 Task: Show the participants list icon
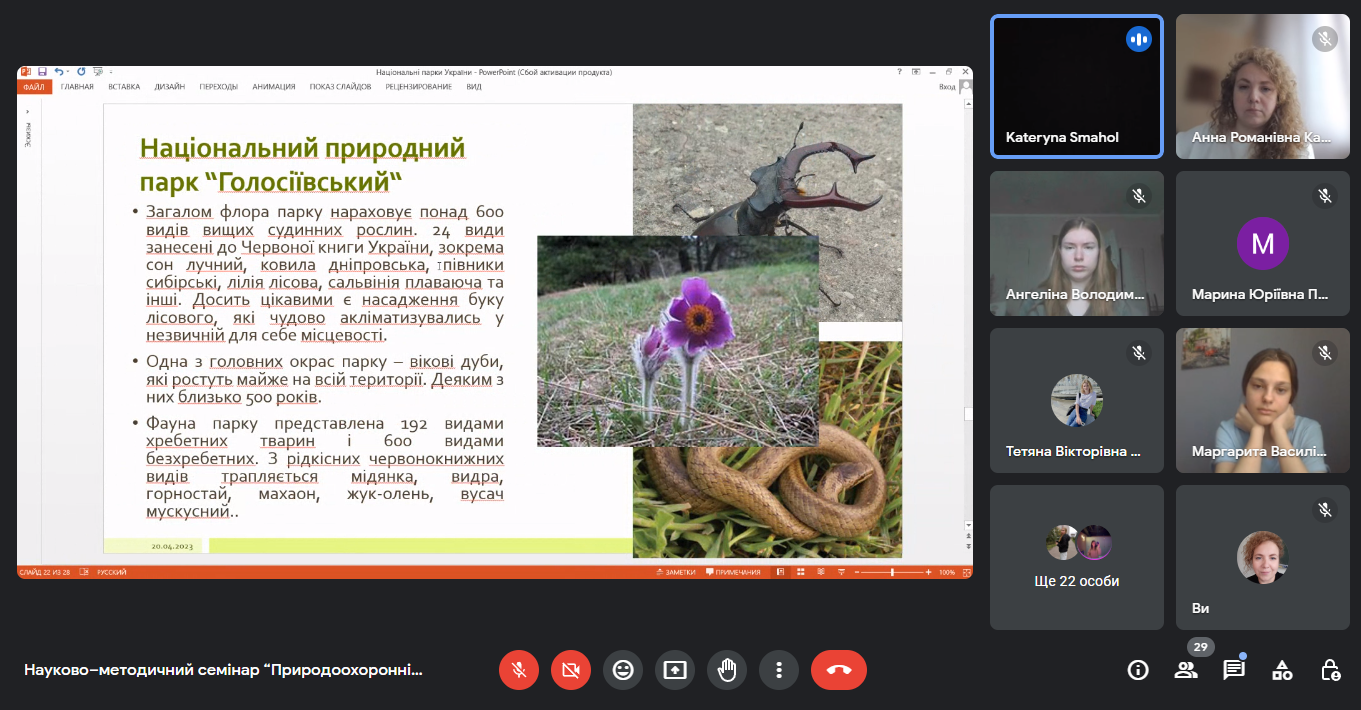(x=1186, y=670)
